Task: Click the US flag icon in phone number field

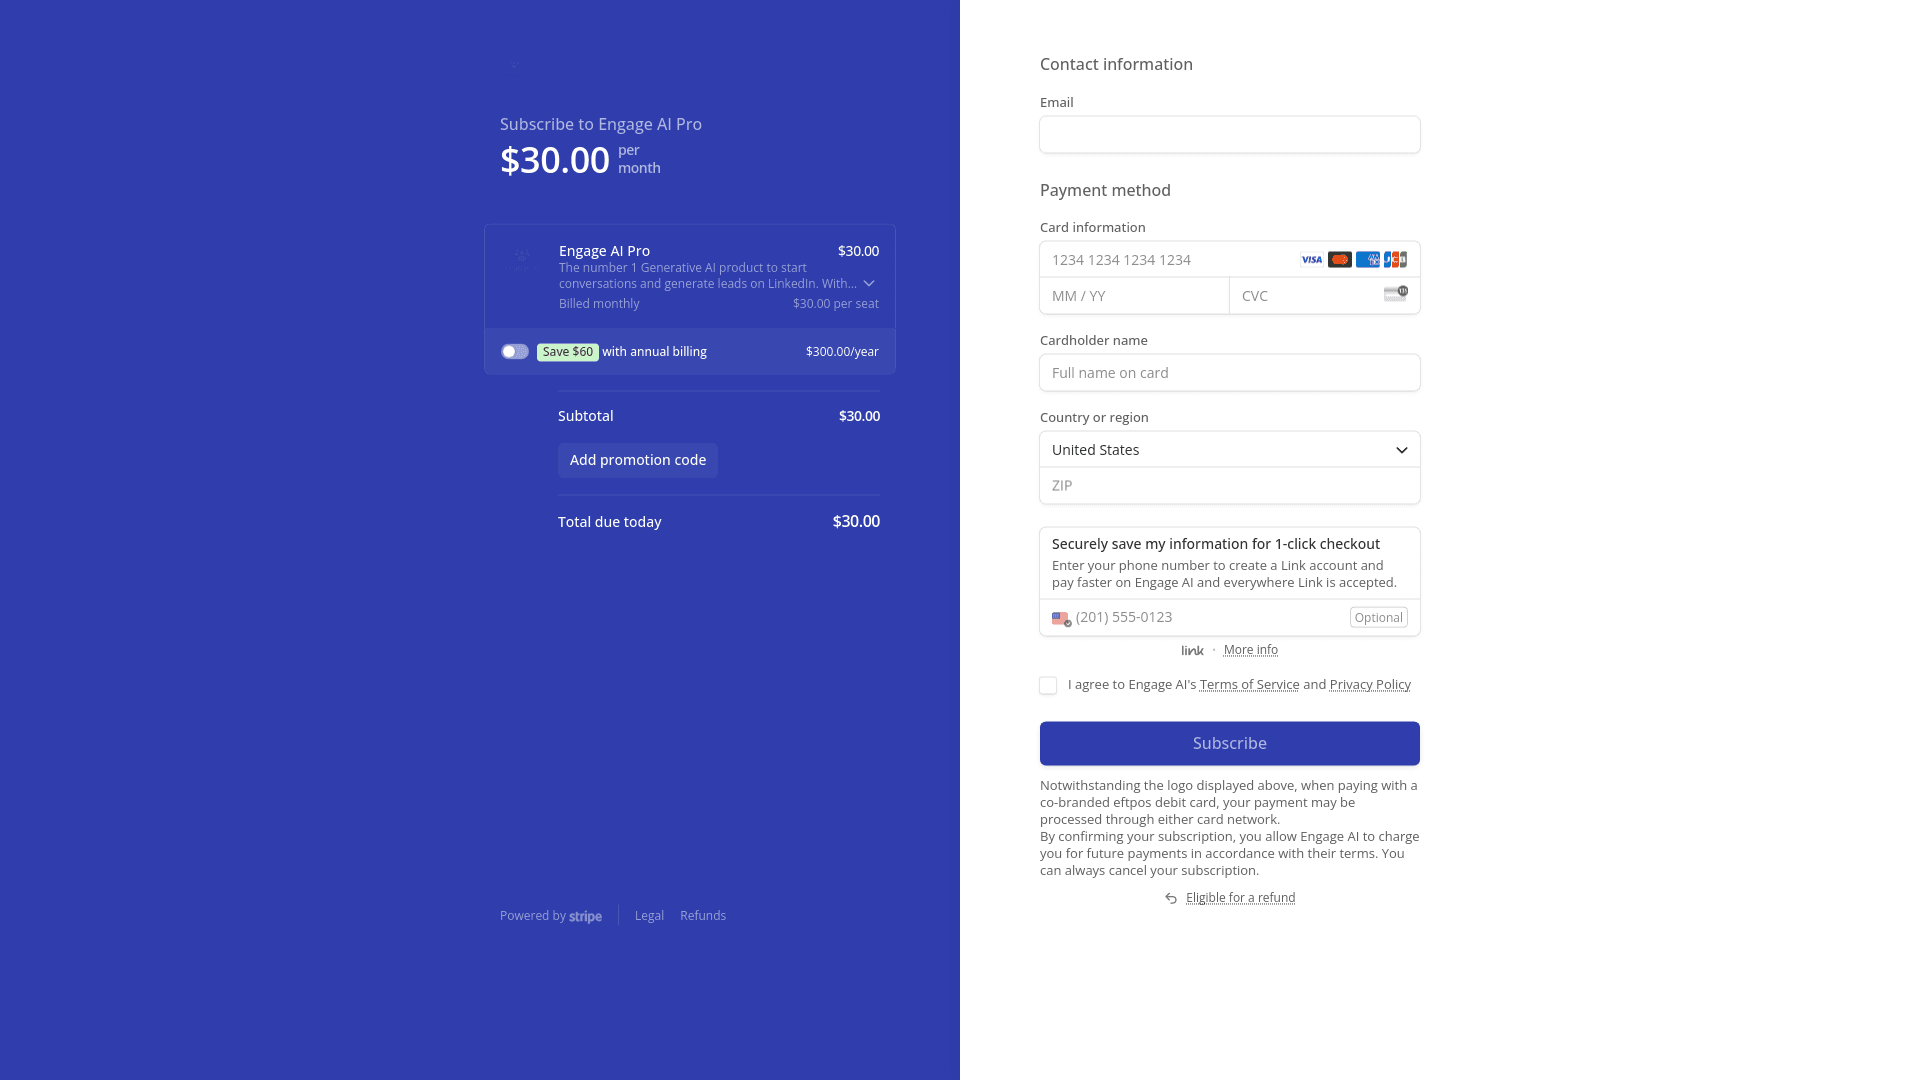Action: [1060, 617]
